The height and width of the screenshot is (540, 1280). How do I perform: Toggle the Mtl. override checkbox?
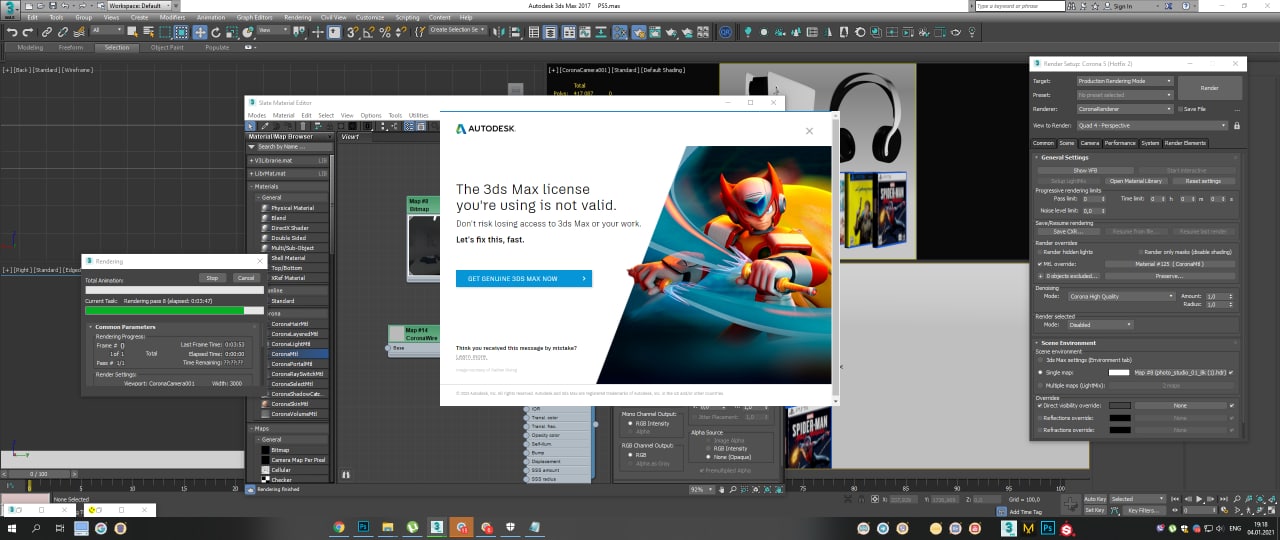[x=1040, y=264]
